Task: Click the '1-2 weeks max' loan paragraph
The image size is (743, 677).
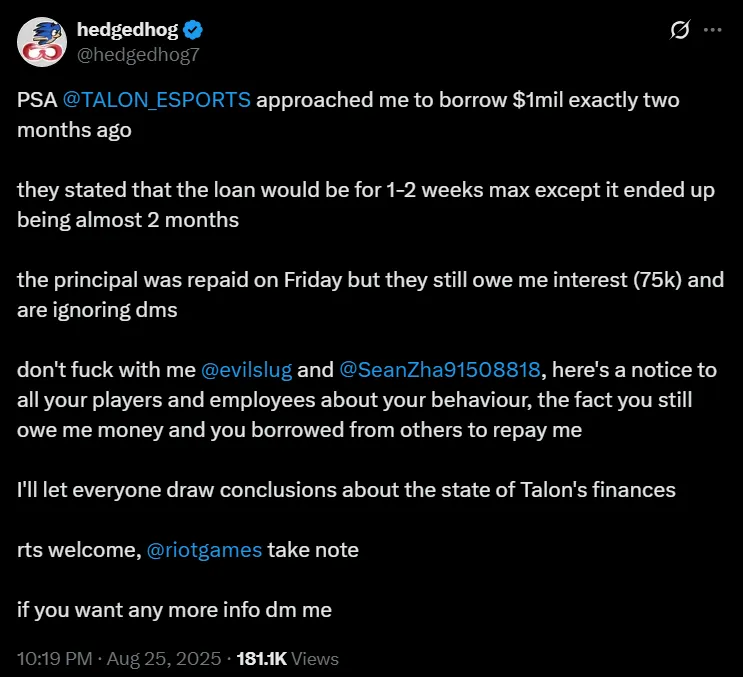Action: click(365, 191)
